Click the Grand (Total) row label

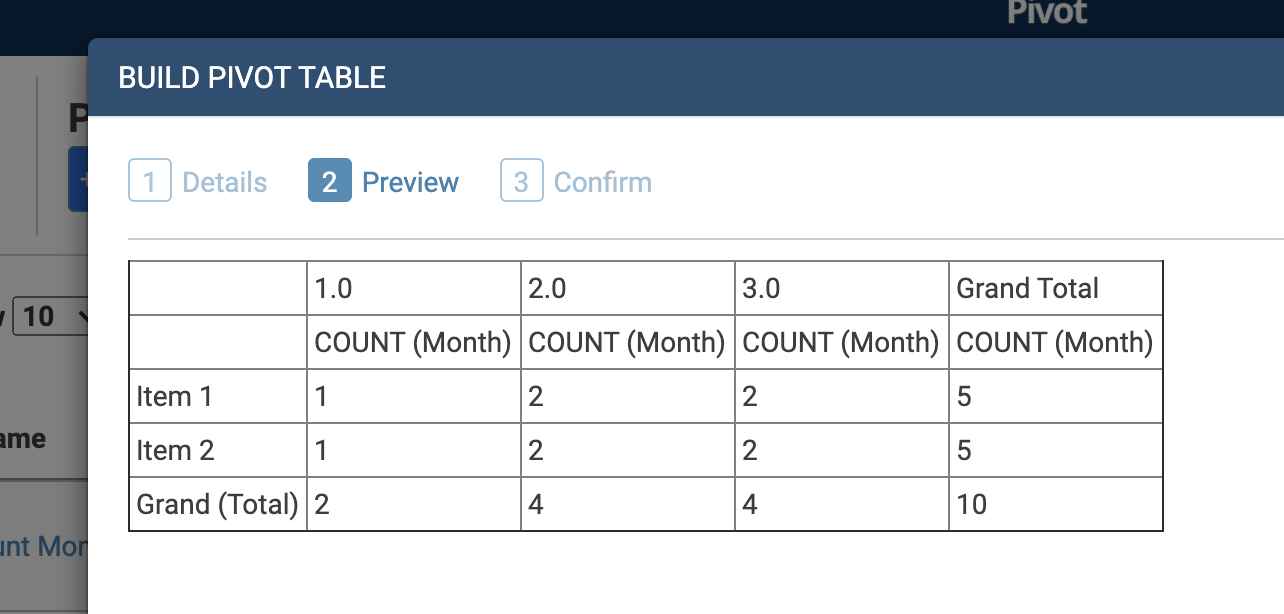[x=216, y=503]
